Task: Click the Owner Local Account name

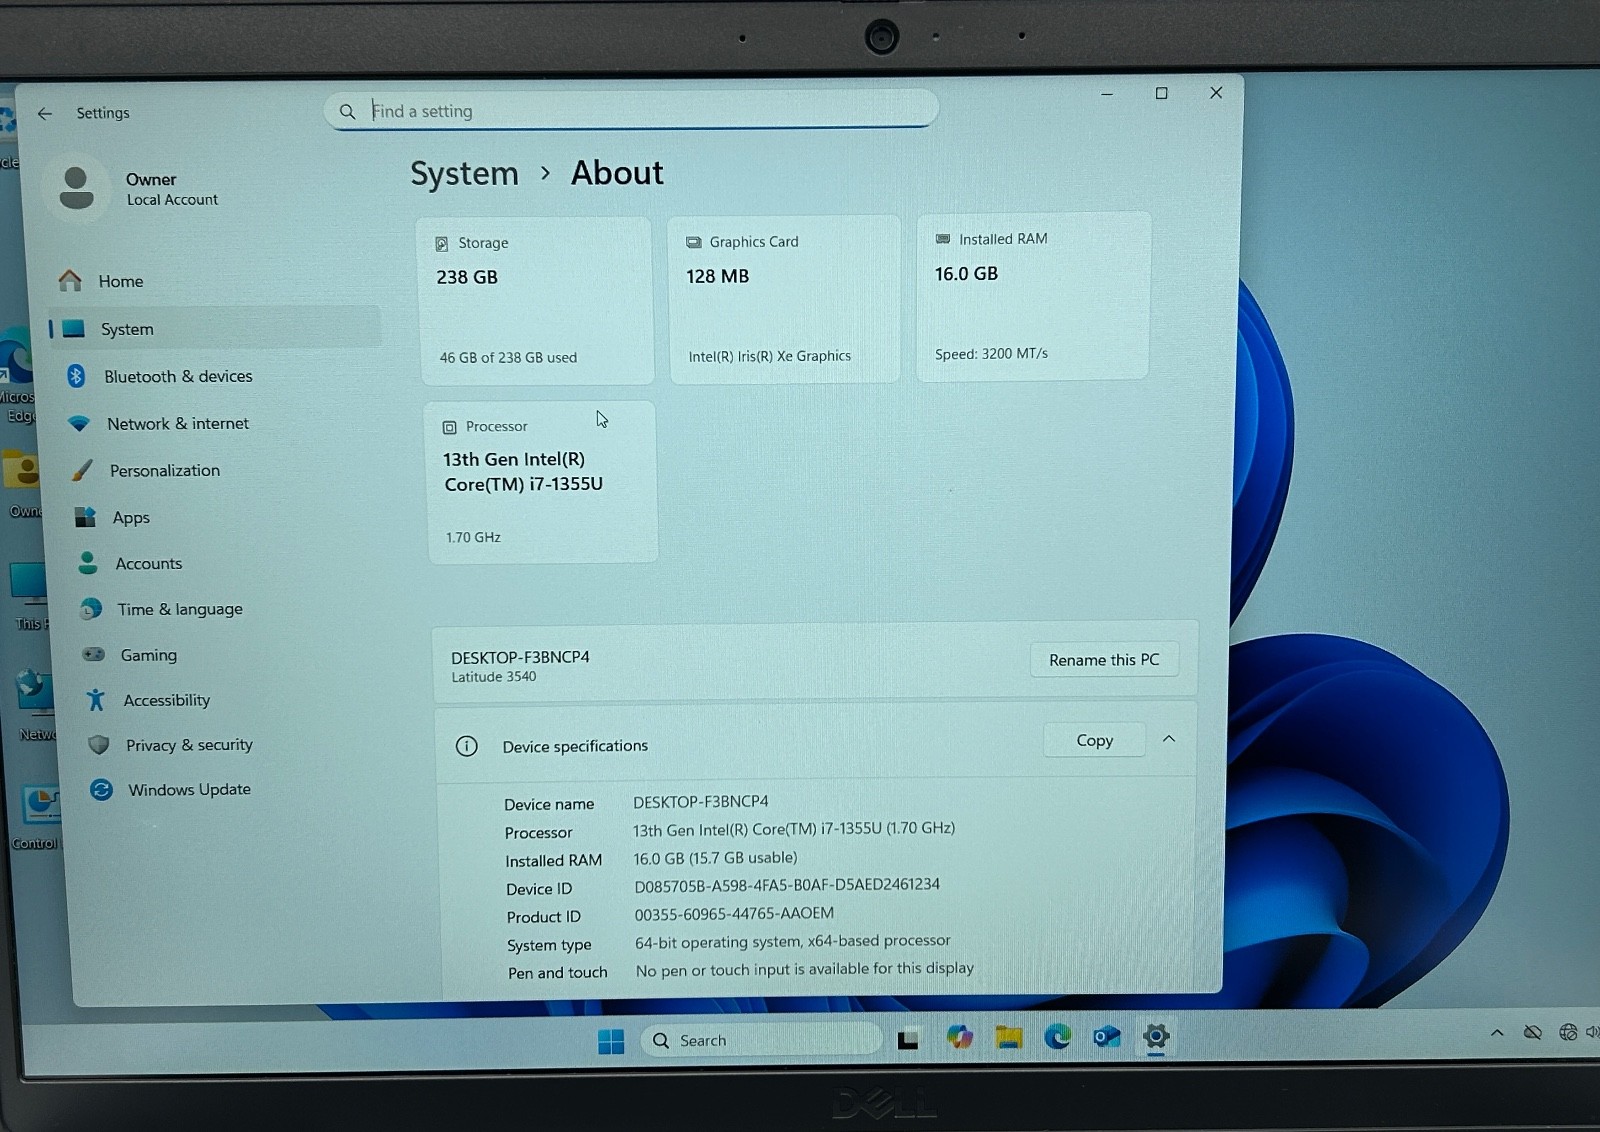Action: [x=171, y=189]
